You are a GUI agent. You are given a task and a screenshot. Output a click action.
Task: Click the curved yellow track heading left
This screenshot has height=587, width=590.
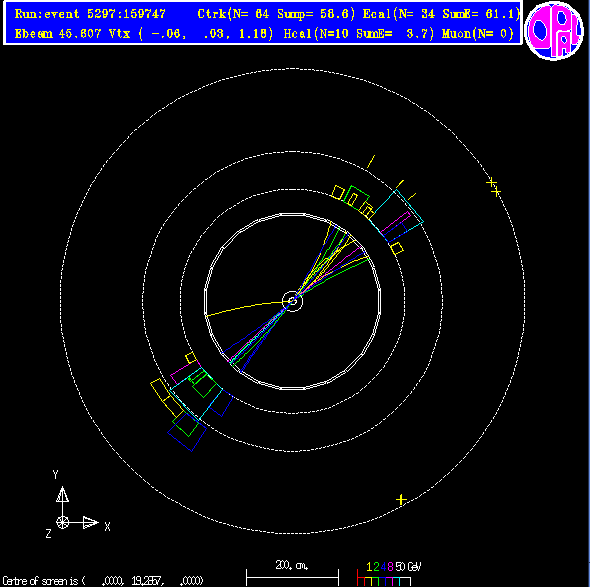coord(246,307)
